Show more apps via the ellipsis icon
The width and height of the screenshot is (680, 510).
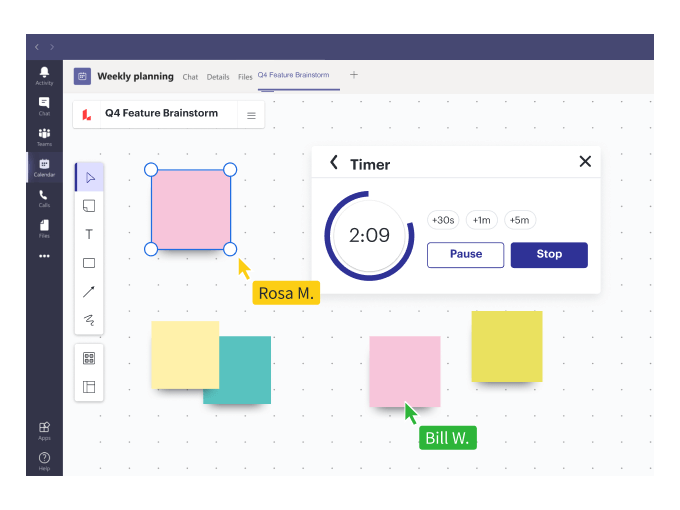[44, 256]
